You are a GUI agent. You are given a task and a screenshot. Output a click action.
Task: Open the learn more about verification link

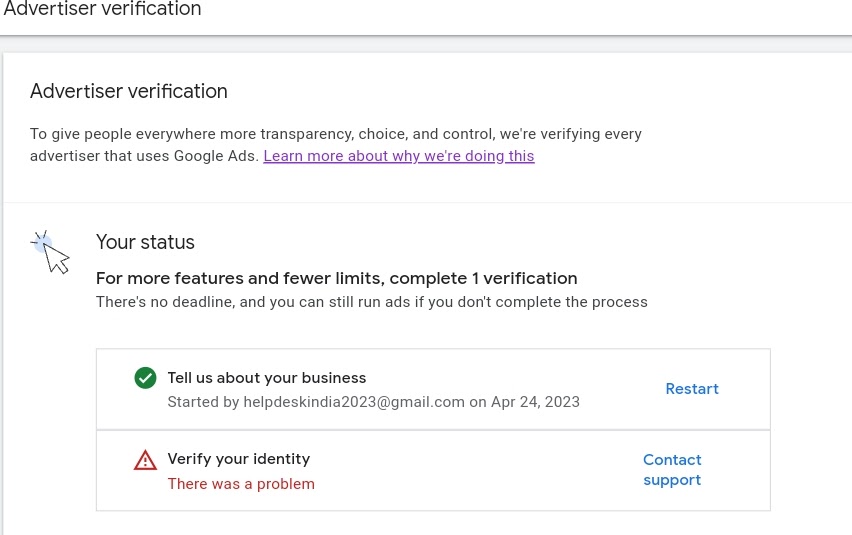coord(398,156)
